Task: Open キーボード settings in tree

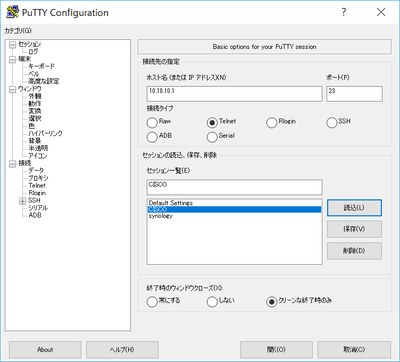Action: point(42,66)
